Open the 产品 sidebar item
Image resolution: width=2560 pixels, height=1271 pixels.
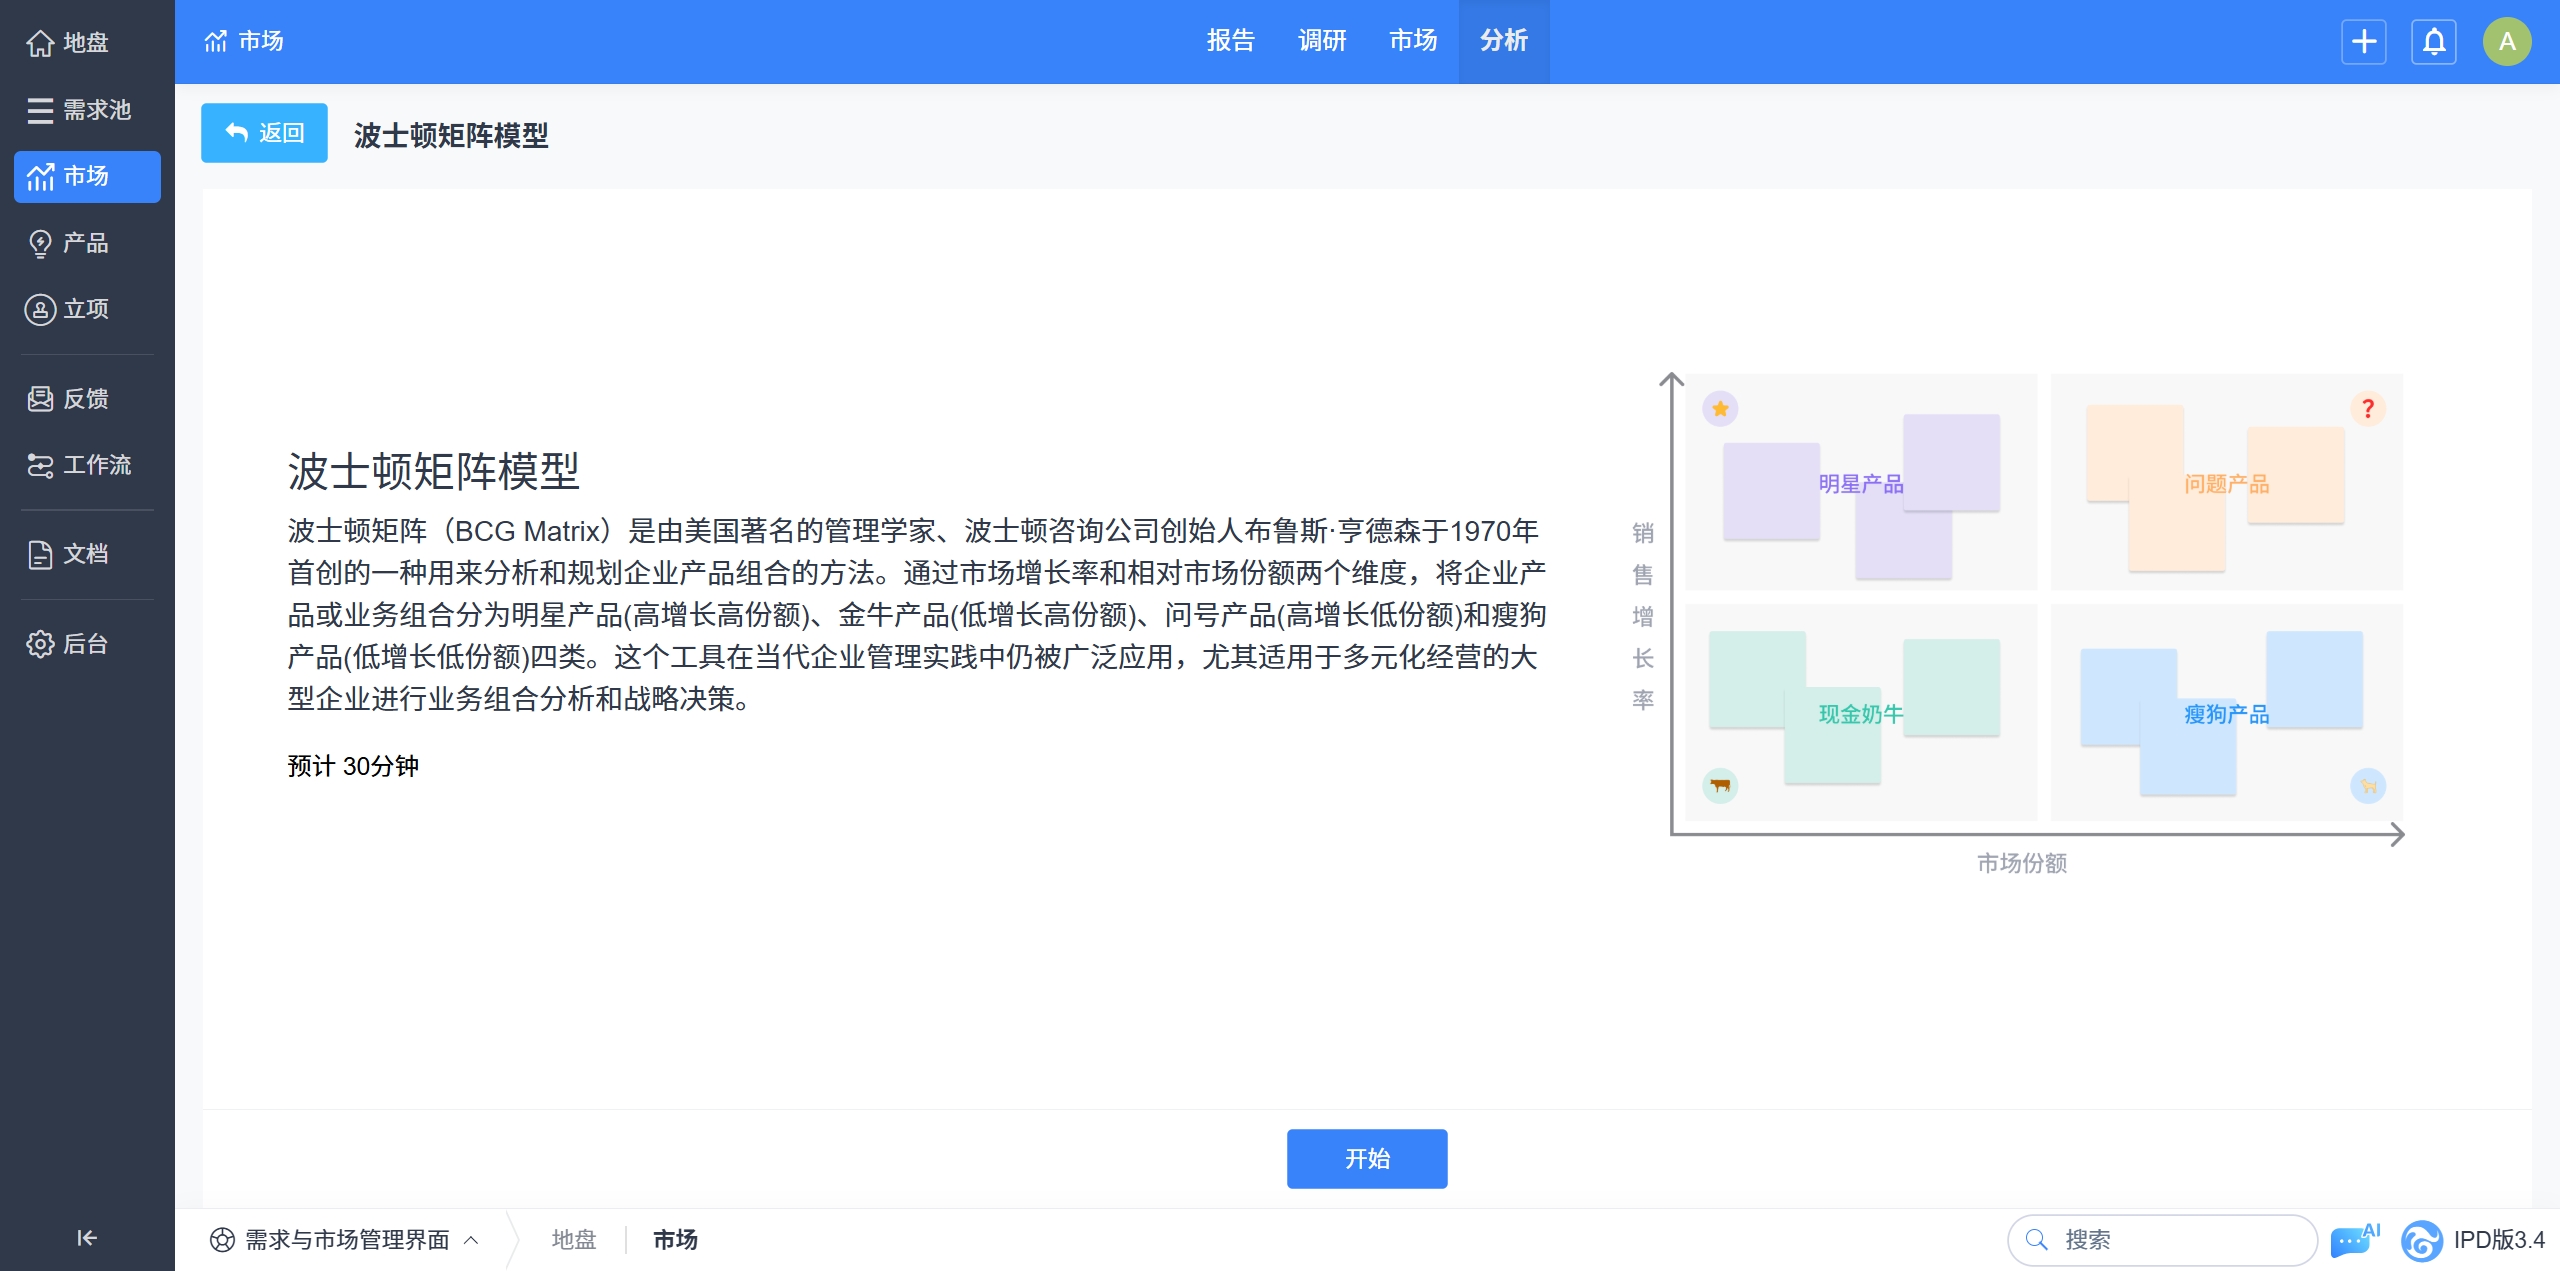pos(87,243)
